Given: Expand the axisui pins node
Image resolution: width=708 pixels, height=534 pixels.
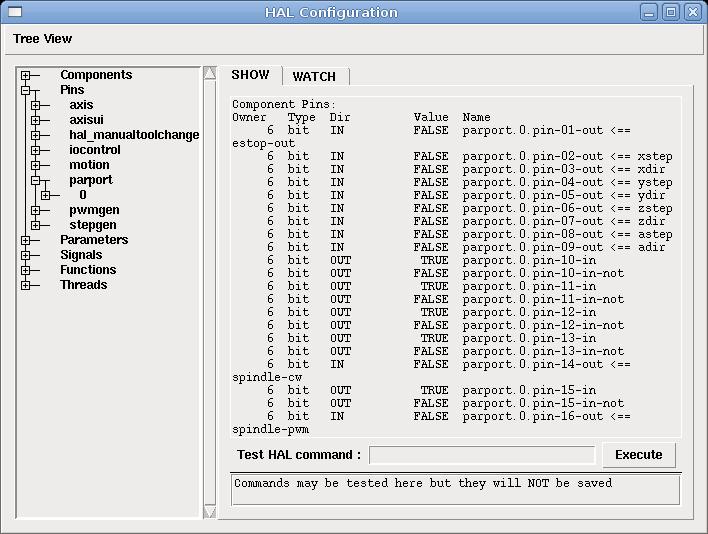Looking at the screenshot, I should click(x=36, y=120).
